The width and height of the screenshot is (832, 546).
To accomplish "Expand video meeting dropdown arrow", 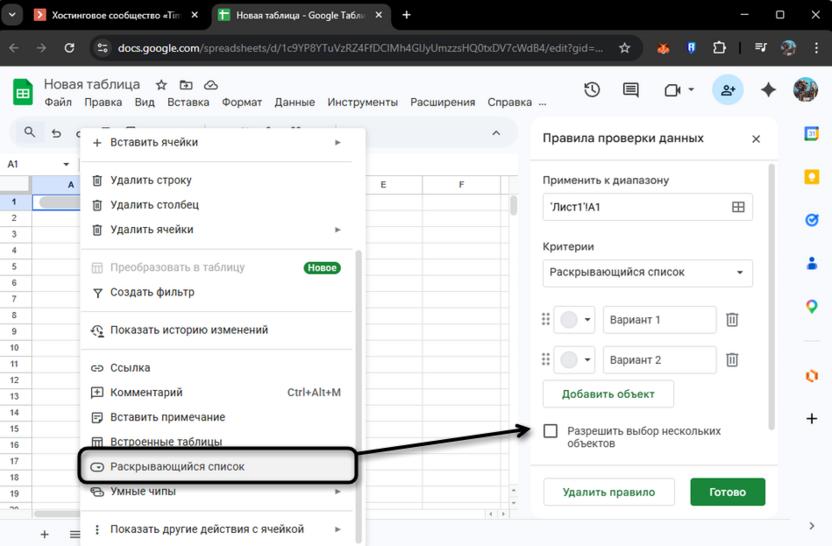I will click(691, 90).
